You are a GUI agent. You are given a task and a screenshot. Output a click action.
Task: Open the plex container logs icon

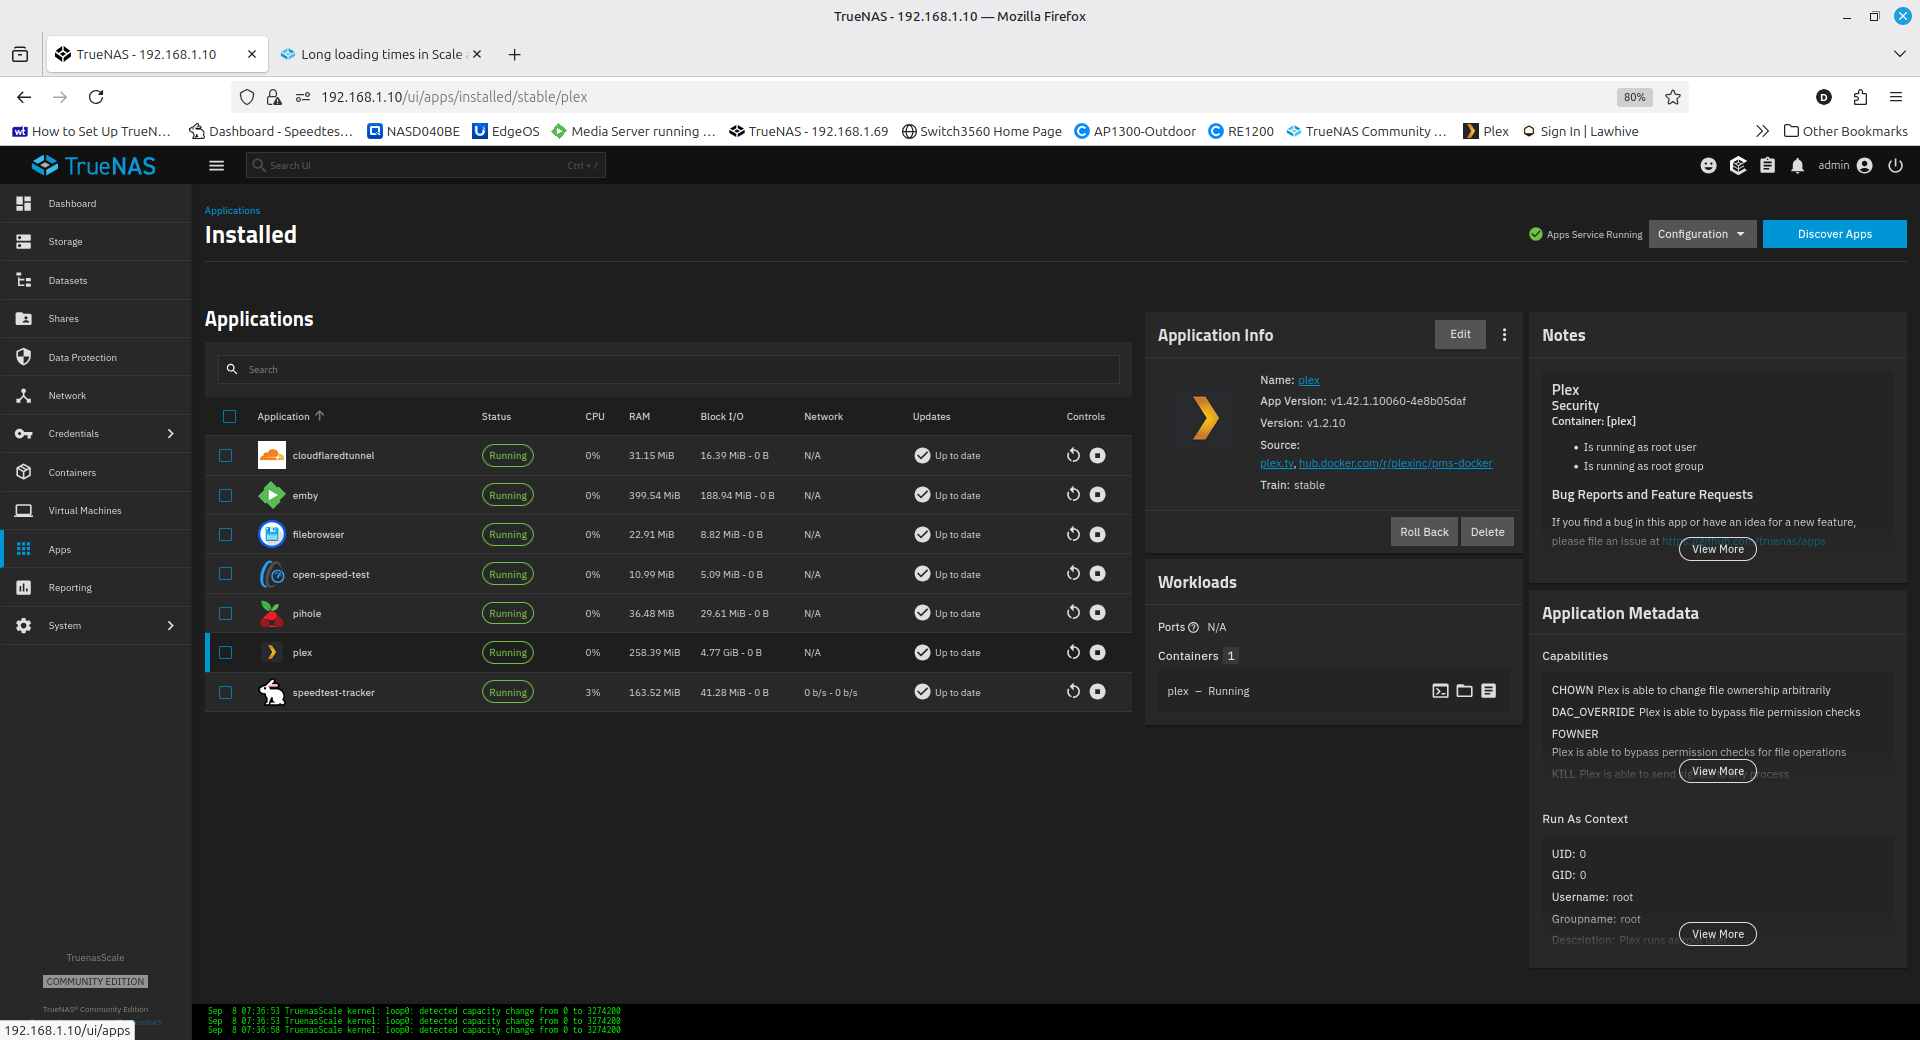pos(1488,691)
